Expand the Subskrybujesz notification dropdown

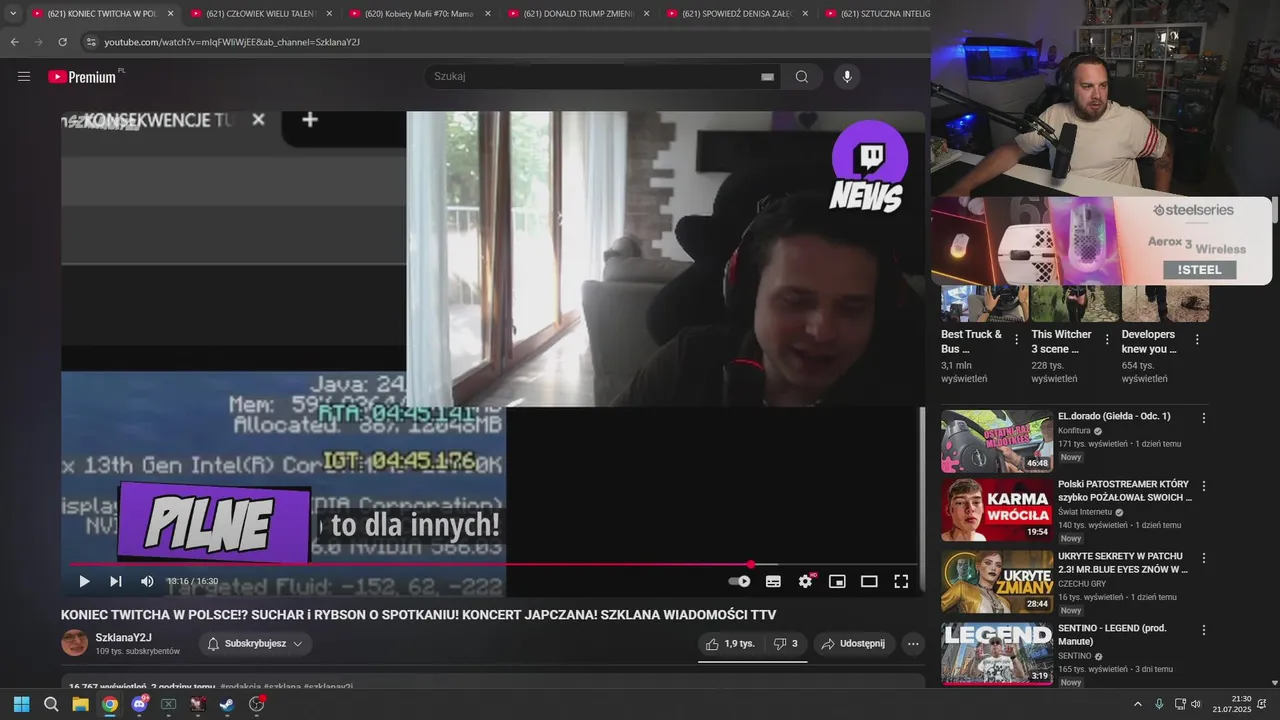(x=255, y=644)
